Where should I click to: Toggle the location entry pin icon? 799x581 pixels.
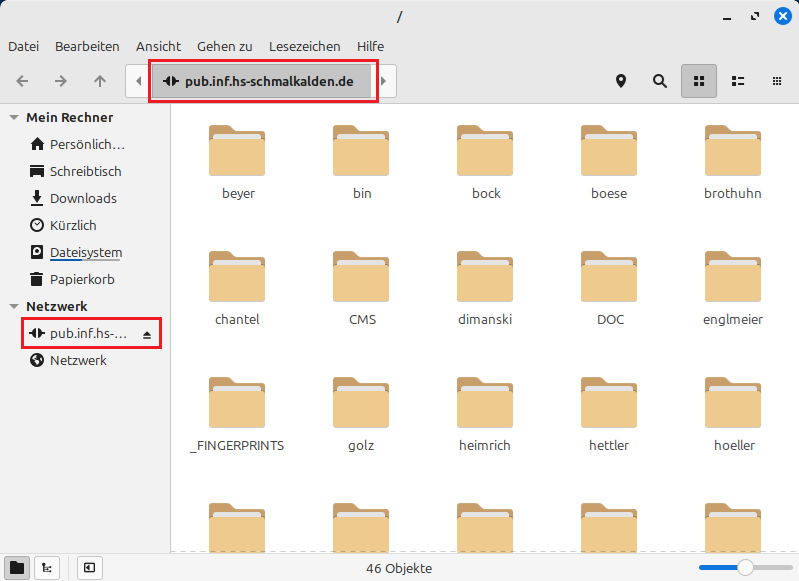(x=621, y=81)
